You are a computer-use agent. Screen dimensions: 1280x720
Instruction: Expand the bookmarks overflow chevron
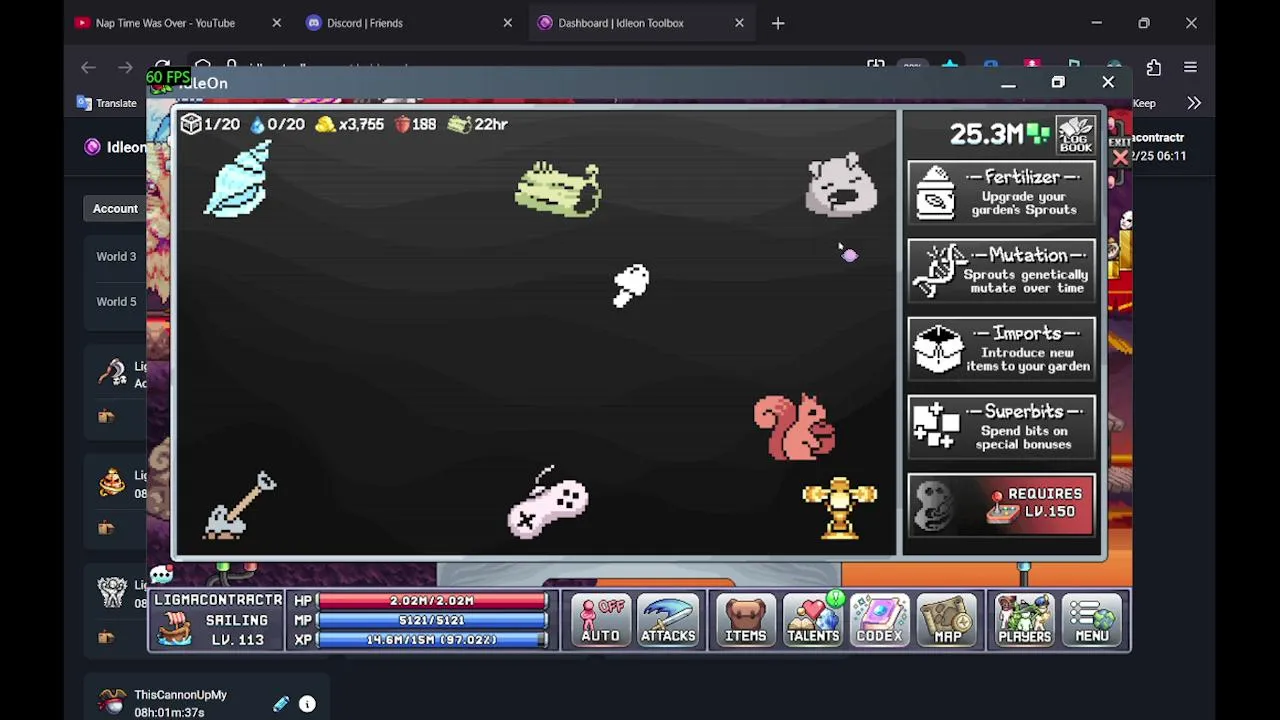coord(1194,103)
